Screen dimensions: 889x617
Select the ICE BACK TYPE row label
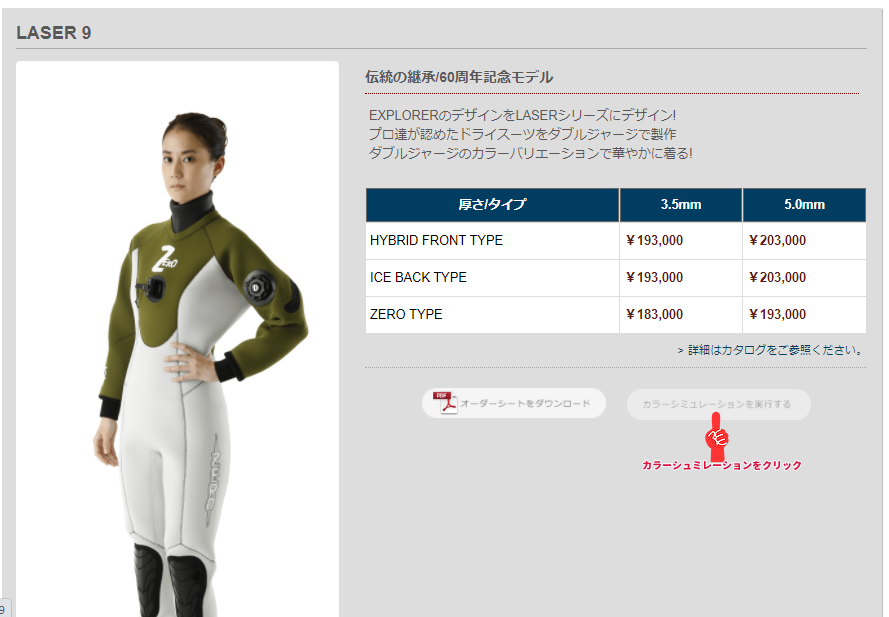418,277
